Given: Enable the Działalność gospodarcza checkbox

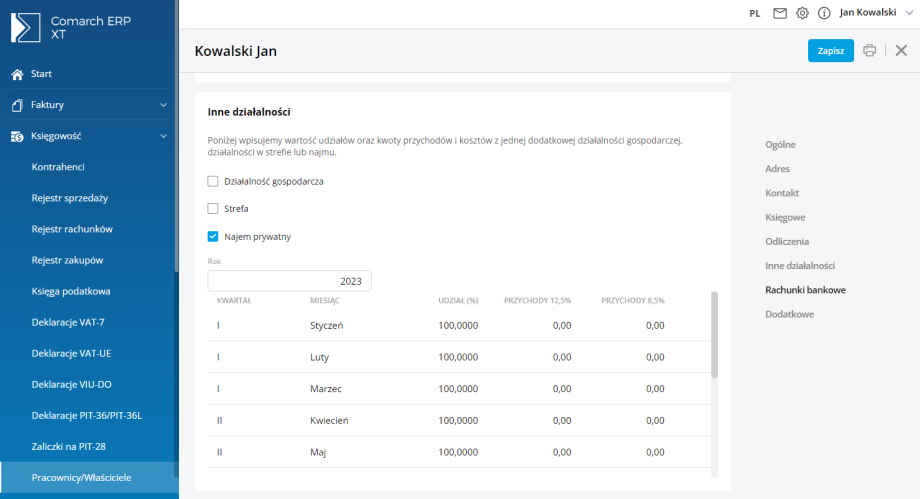Looking at the screenshot, I should click(213, 181).
